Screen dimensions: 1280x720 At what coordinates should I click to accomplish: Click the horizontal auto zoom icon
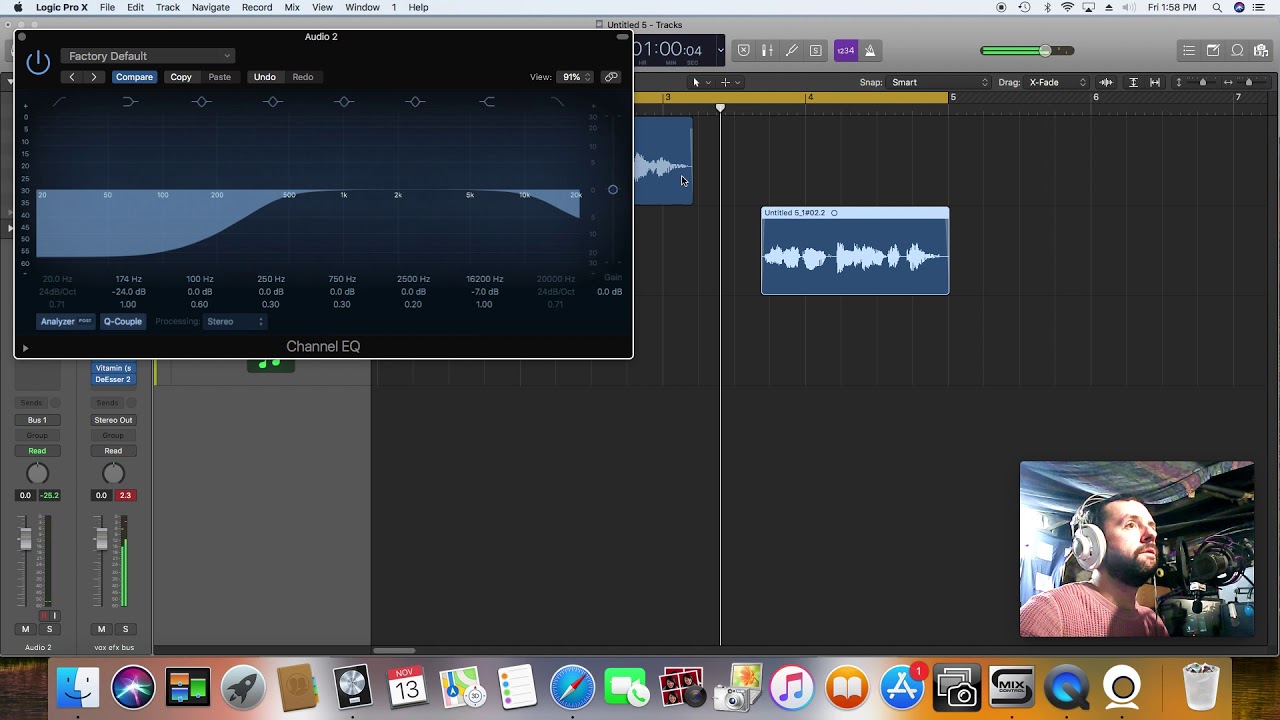tap(1155, 82)
